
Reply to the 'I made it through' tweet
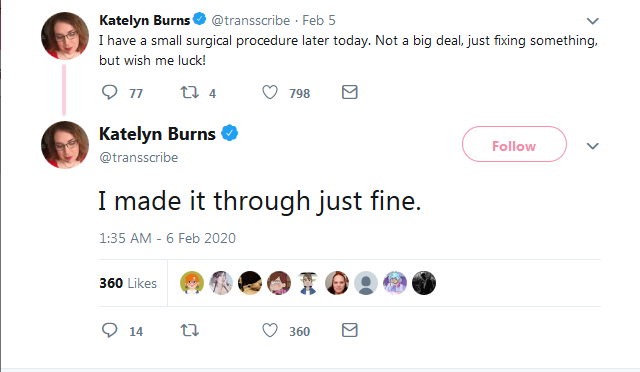[109, 330]
